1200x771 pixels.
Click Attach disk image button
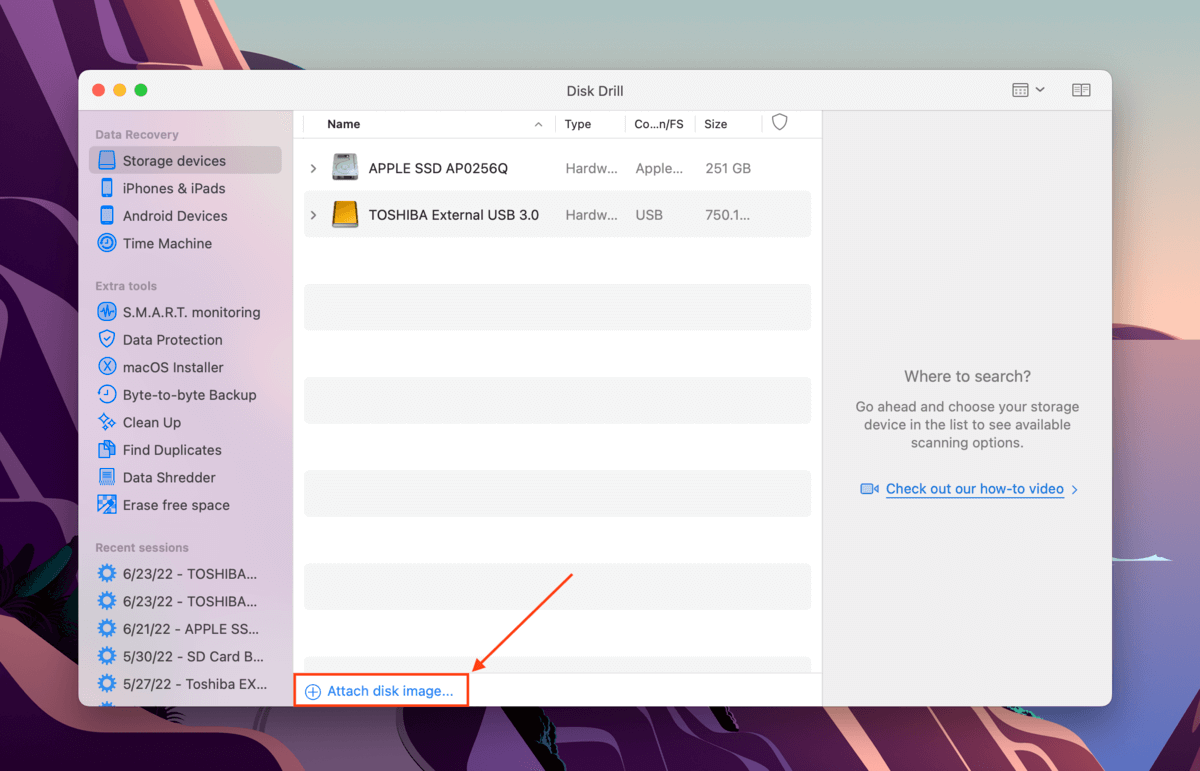380,691
